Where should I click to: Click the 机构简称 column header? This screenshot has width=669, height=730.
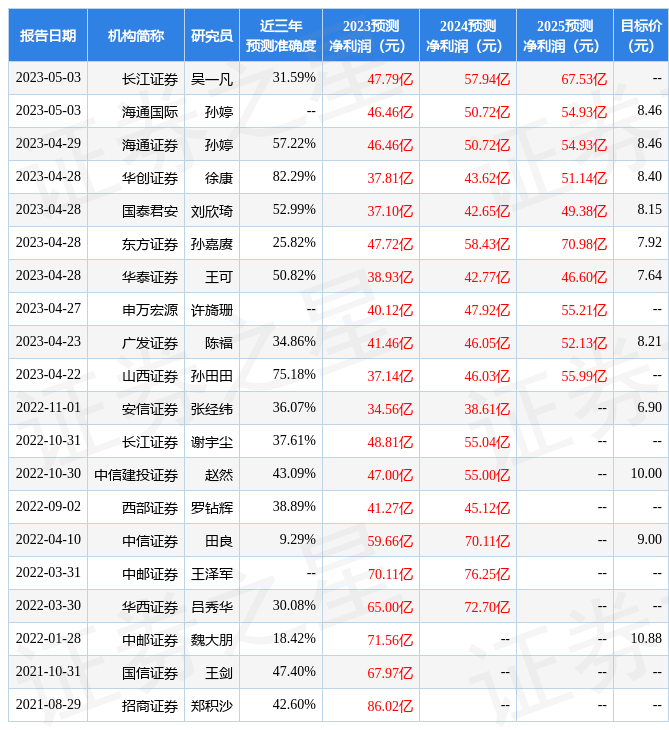[x=136, y=35]
